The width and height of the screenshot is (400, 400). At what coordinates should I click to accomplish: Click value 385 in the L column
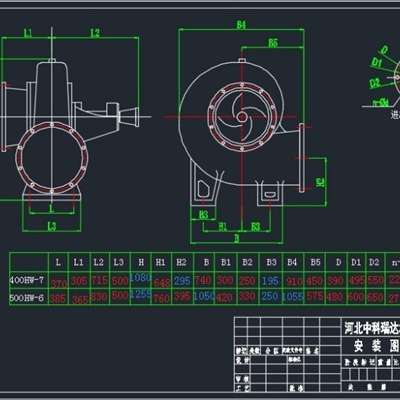[58, 298]
